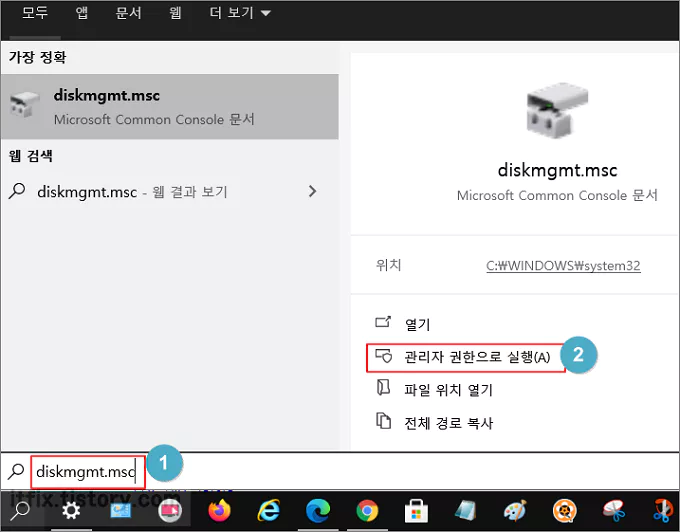Open the notepad app on taskbar
The image size is (680, 532).
[x=466, y=511]
